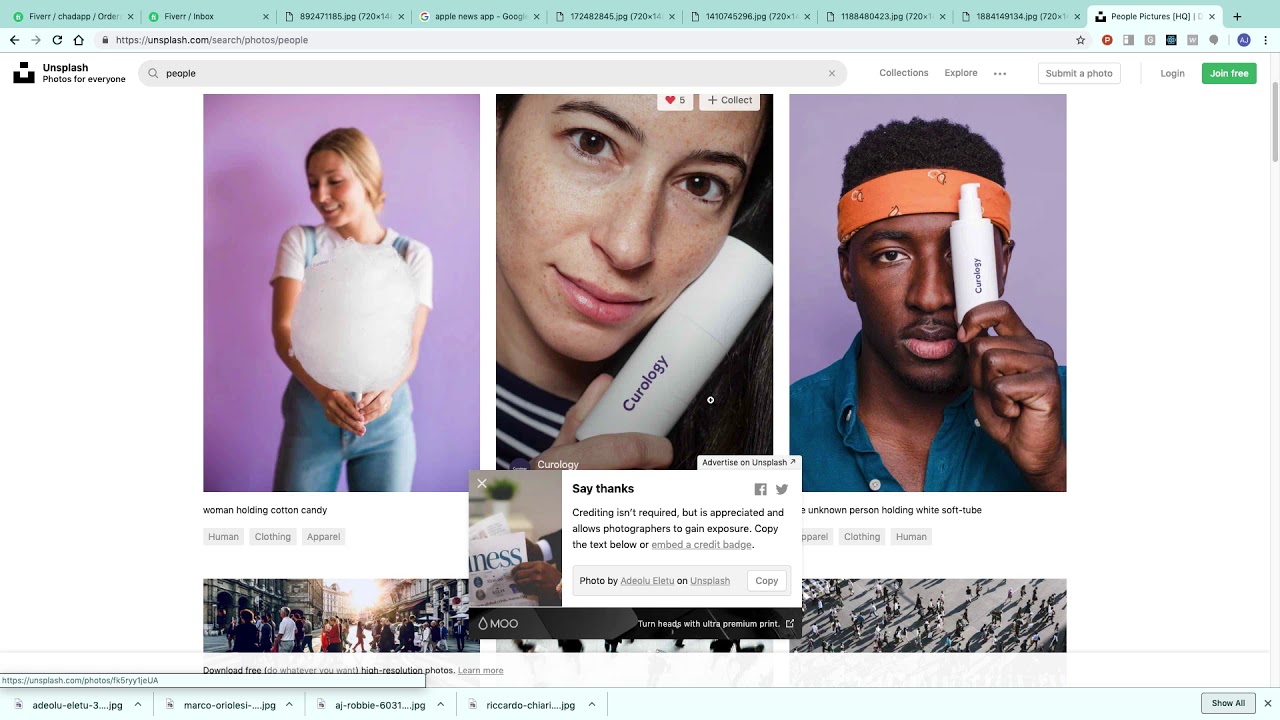Open the embed a credit badge link
Viewport: 1280px width, 720px height.
tap(701, 545)
